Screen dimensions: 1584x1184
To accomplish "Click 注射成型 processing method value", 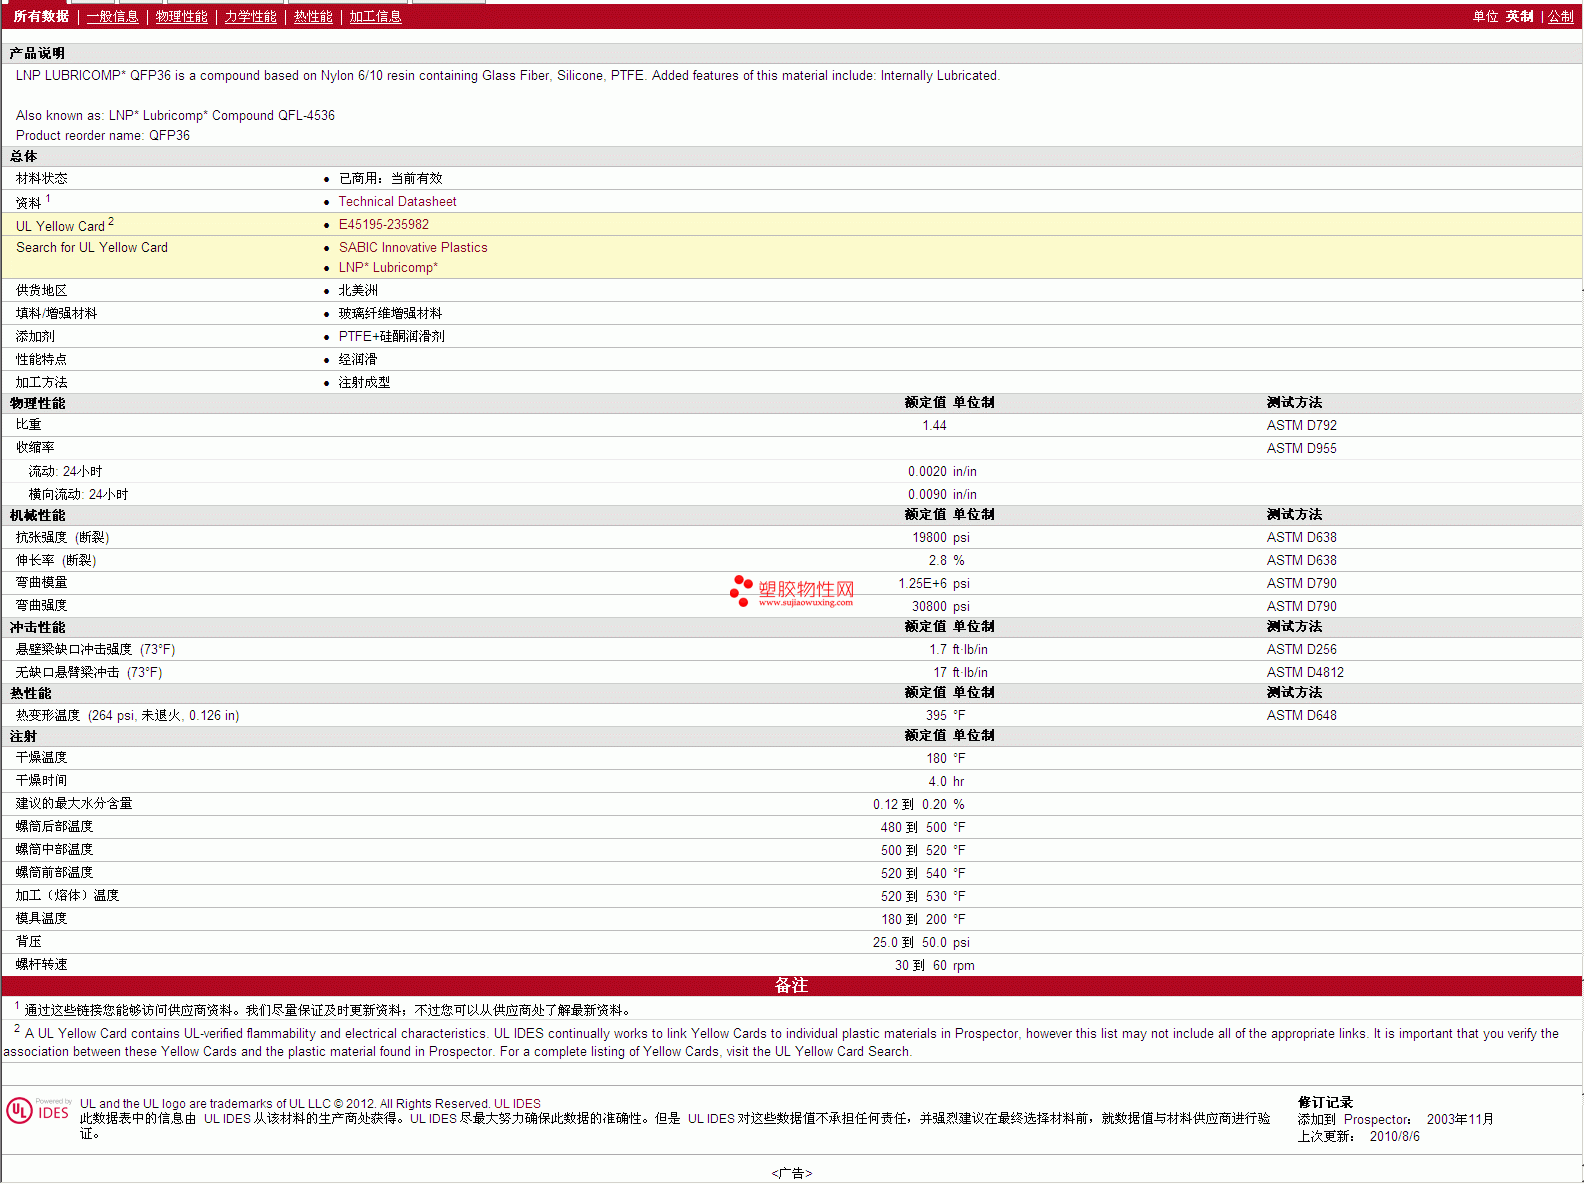I will (x=364, y=383).
